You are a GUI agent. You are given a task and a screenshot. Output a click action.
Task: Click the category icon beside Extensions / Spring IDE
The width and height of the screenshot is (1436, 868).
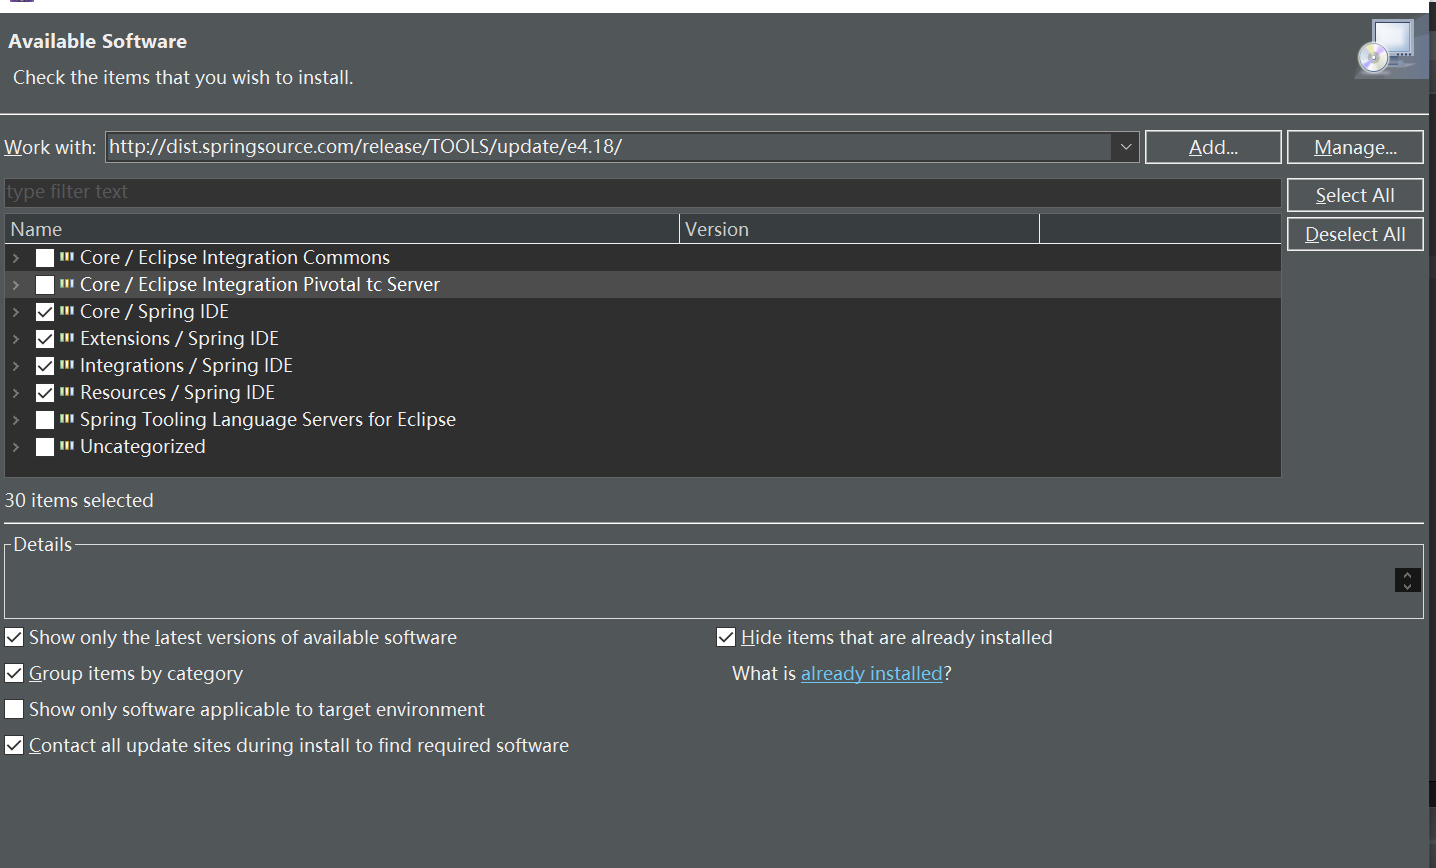67,338
